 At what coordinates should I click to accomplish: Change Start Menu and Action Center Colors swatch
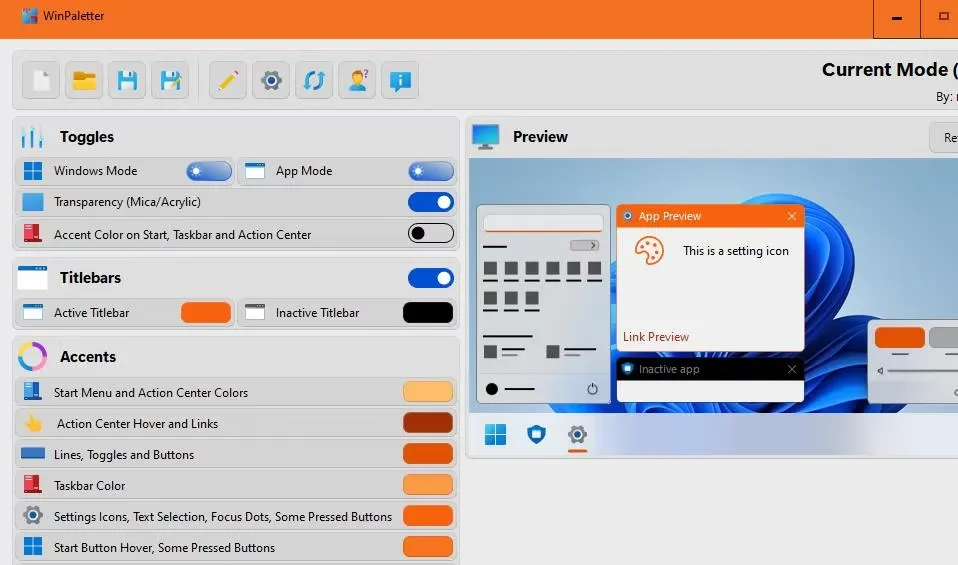tap(428, 392)
